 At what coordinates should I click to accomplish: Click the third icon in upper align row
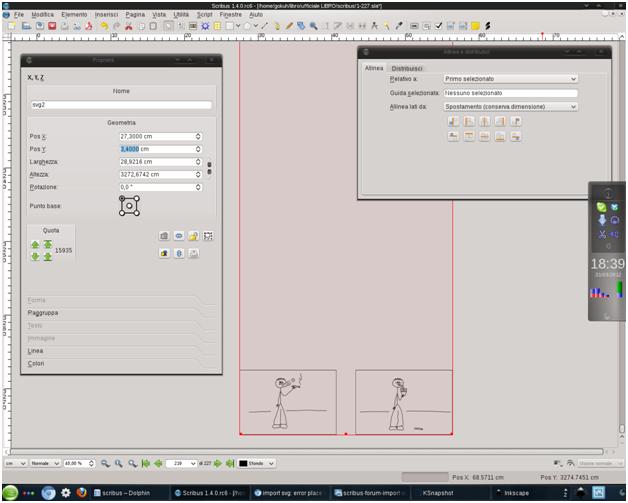485,121
